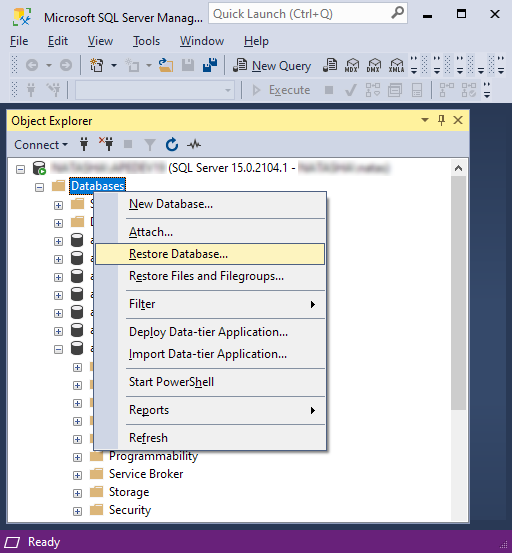Choose Refresh from context menu

(x=210, y=438)
